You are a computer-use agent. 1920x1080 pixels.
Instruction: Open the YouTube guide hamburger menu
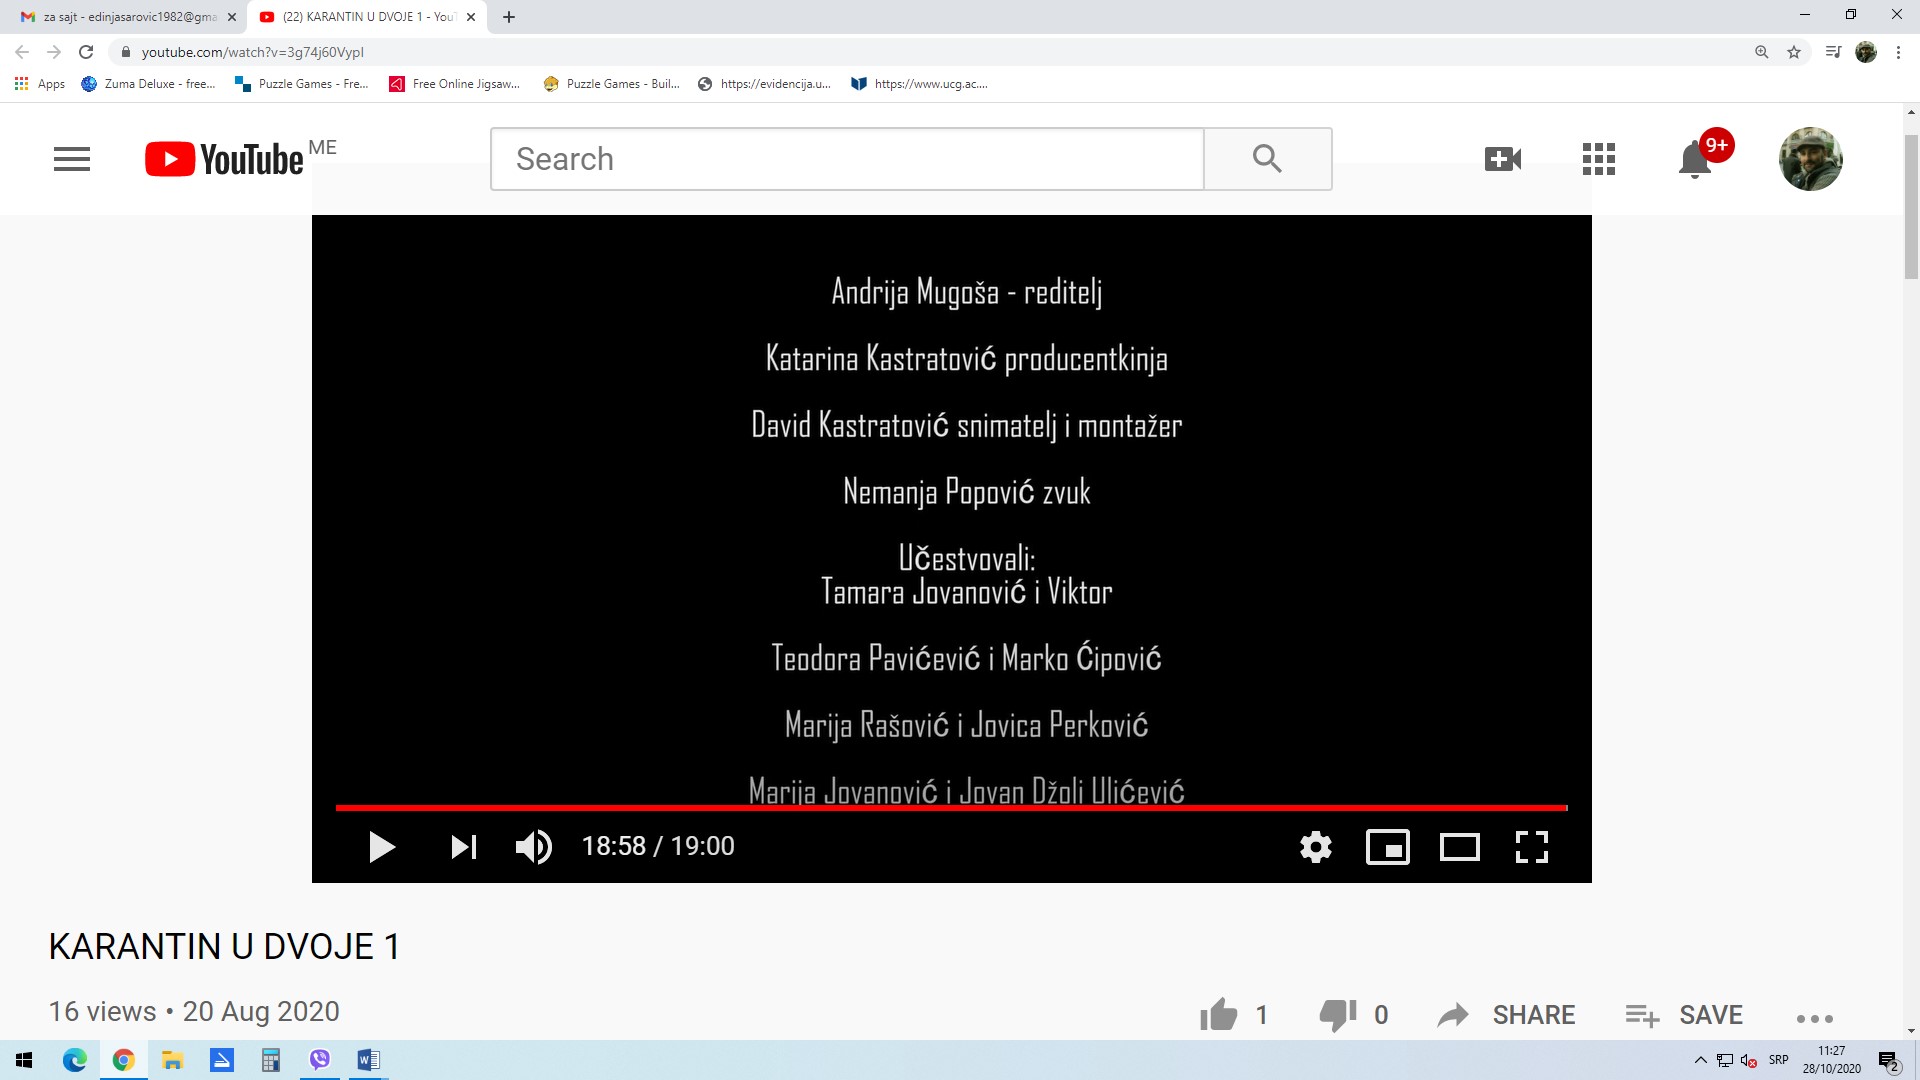[72, 159]
